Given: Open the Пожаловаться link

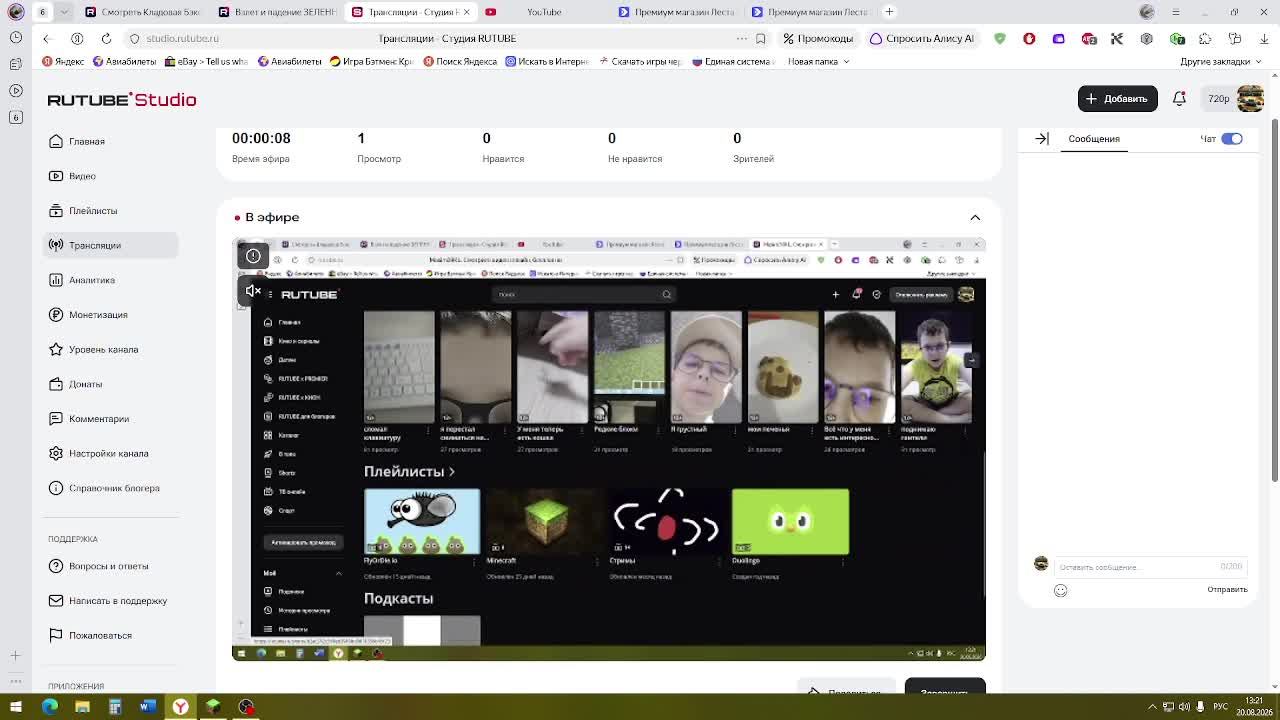Looking at the screenshot, I should [x=110, y=635].
